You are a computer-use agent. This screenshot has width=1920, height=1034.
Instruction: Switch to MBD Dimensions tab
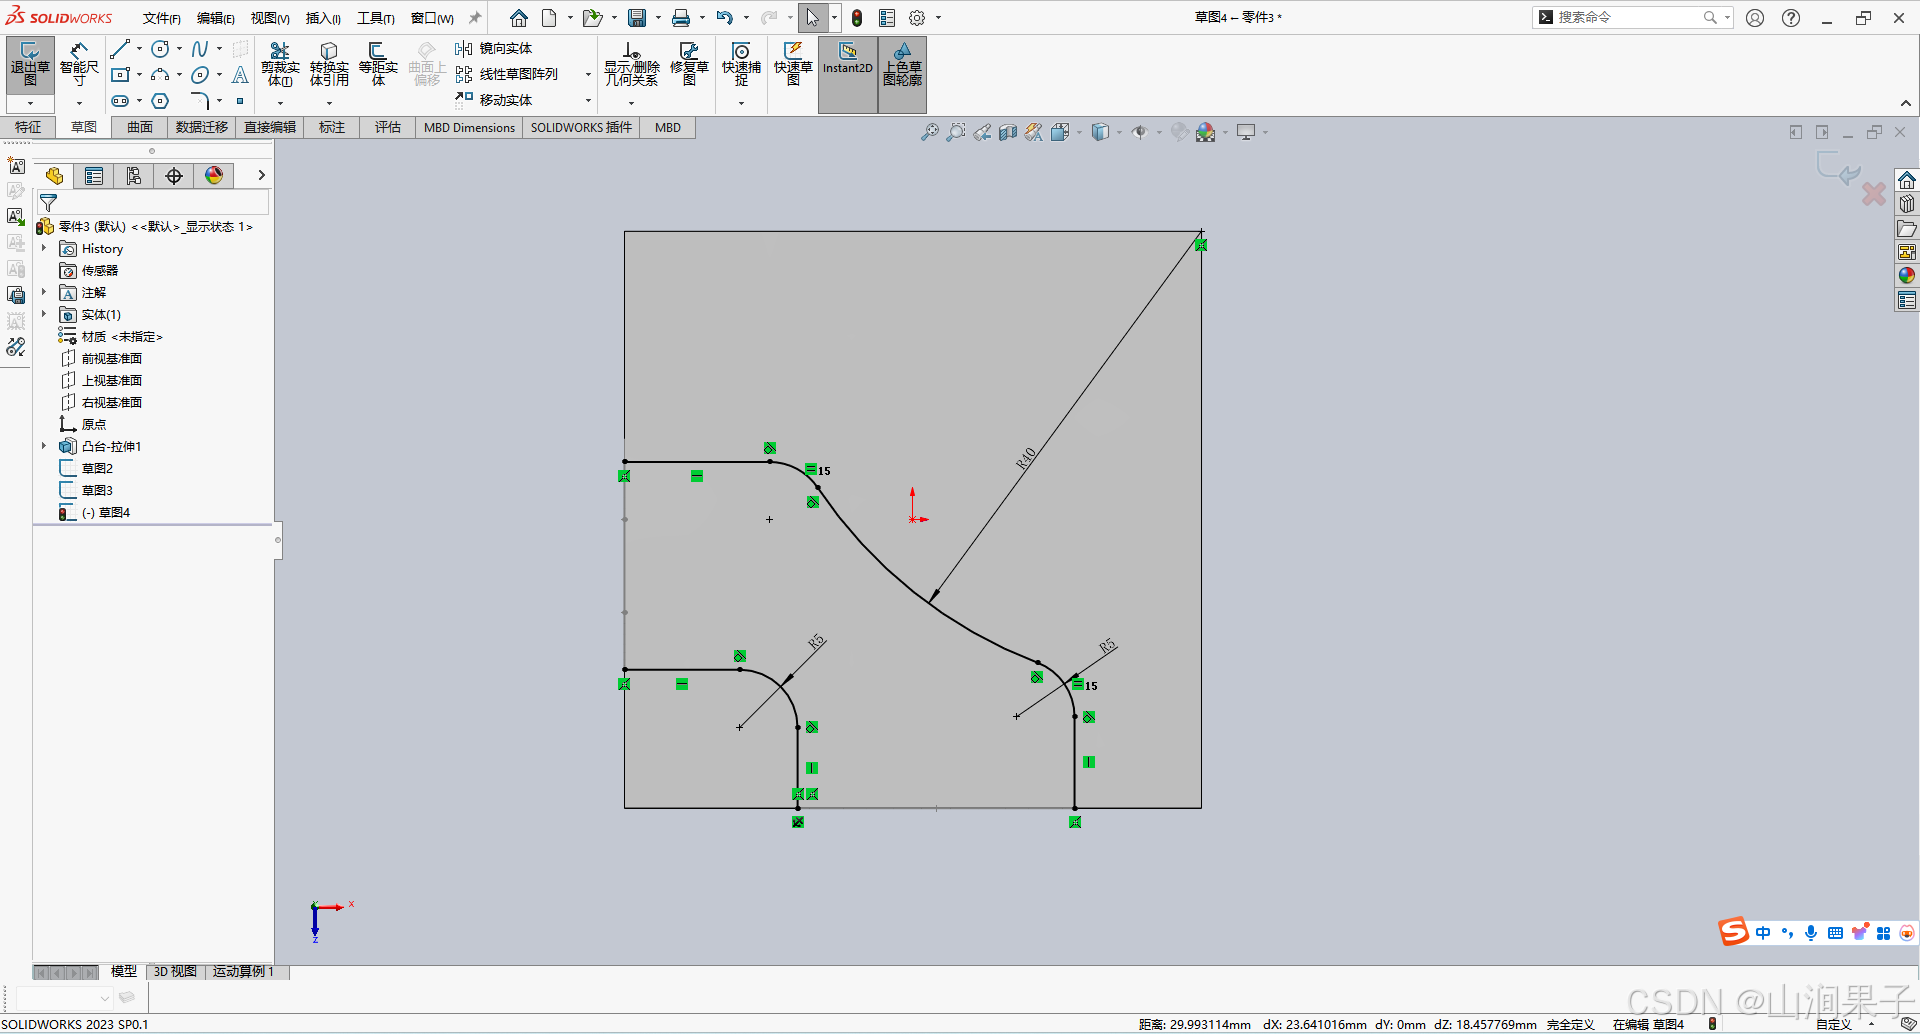[469, 127]
